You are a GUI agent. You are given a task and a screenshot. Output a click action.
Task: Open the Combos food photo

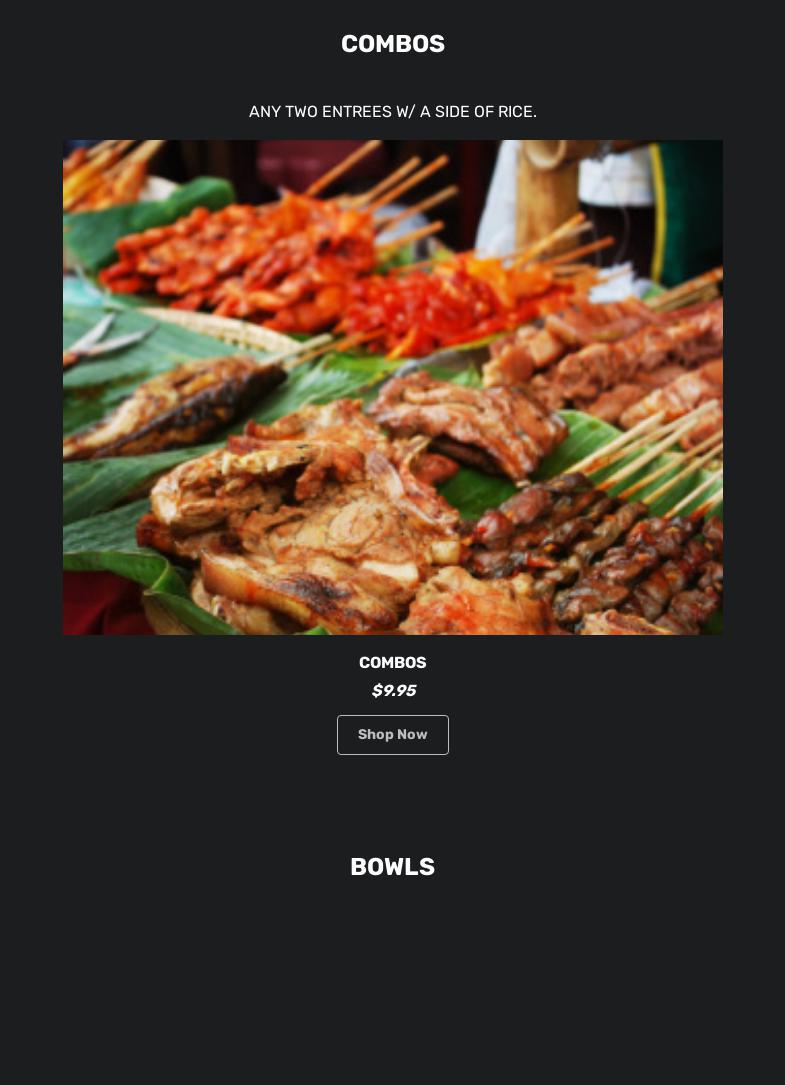392,388
